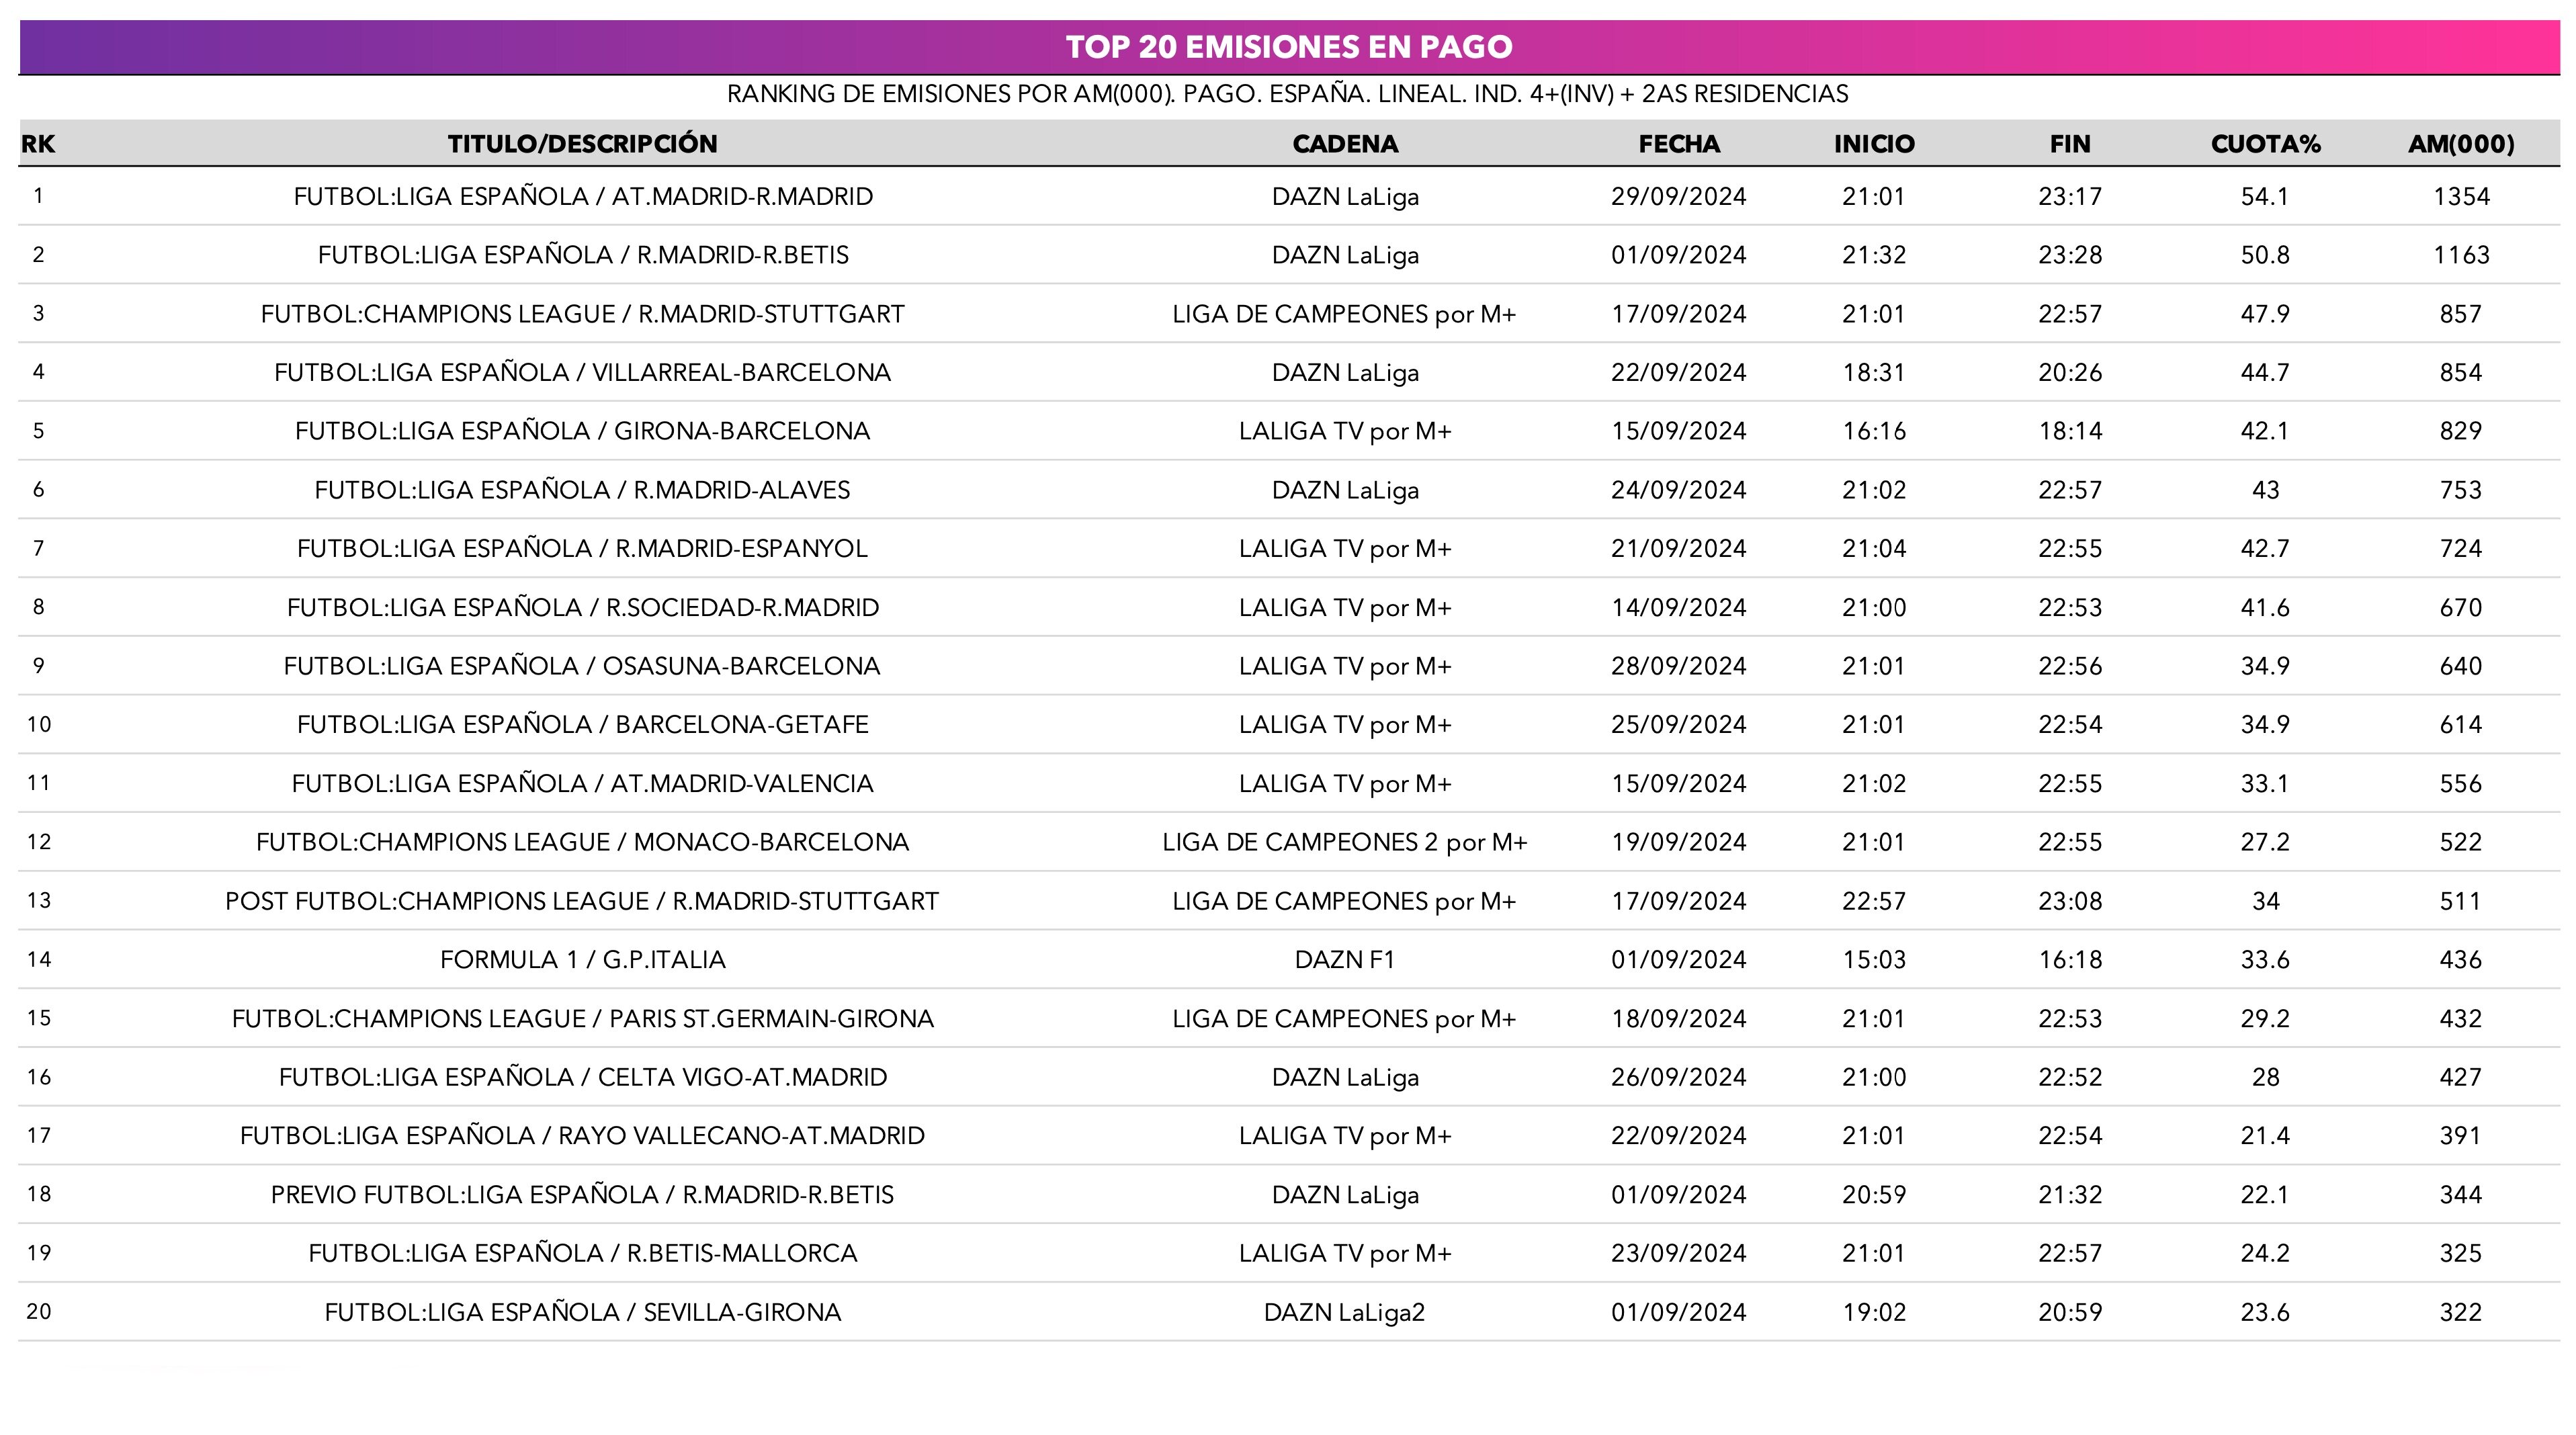Click the LIGA DE CAMPEONES 2 por M+ cell
The image size is (2576, 1435).
(x=1344, y=842)
